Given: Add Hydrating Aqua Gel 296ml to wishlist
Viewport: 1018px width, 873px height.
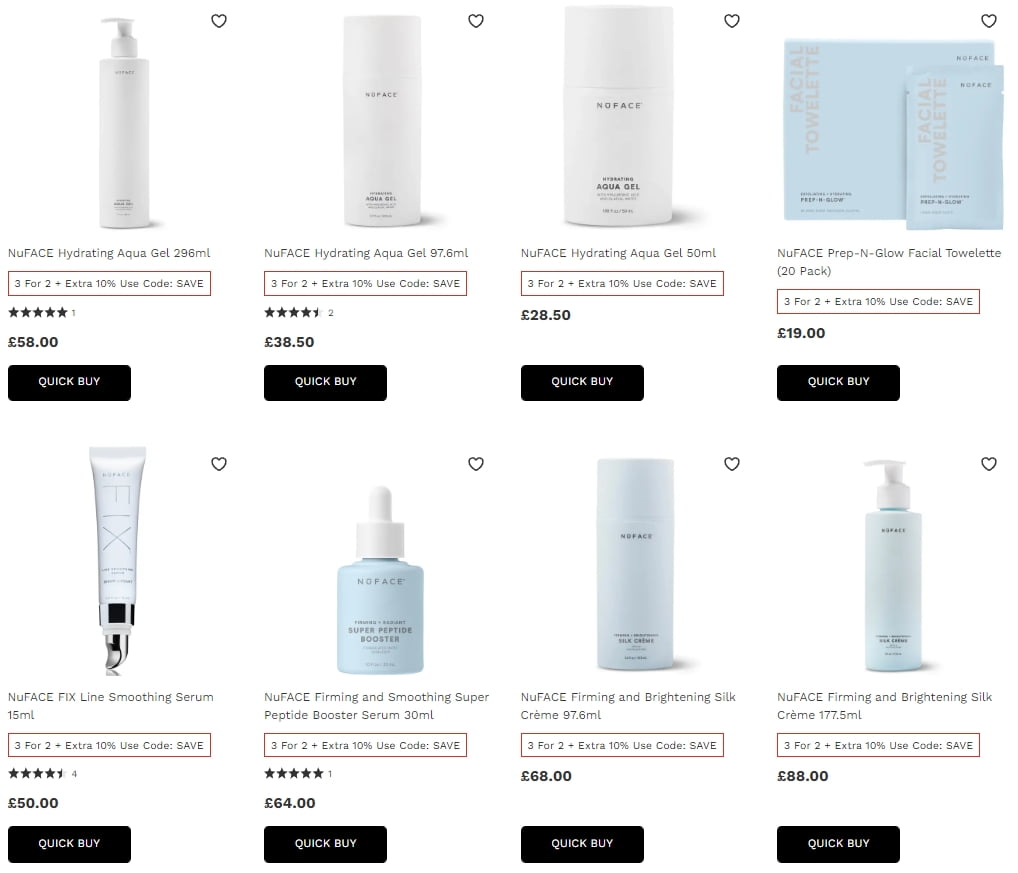Looking at the screenshot, I should pos(219,21).
